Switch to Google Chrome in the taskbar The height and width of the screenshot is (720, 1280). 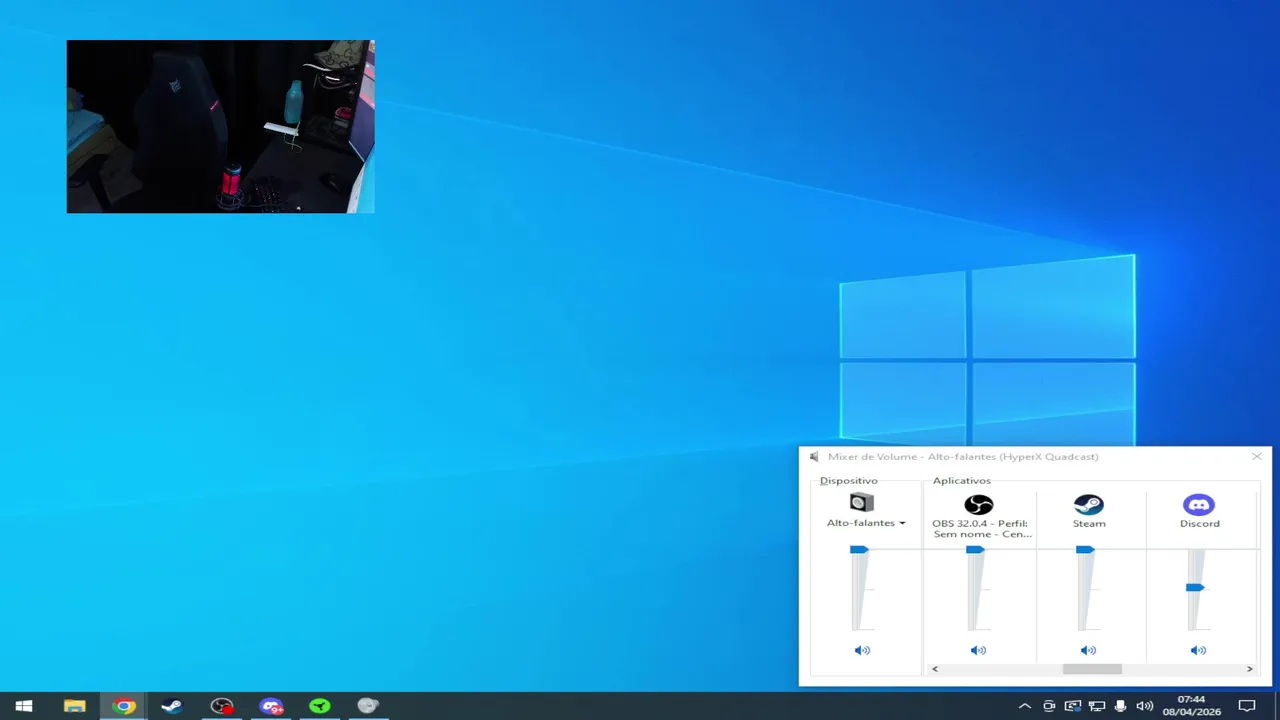[124, 706]
